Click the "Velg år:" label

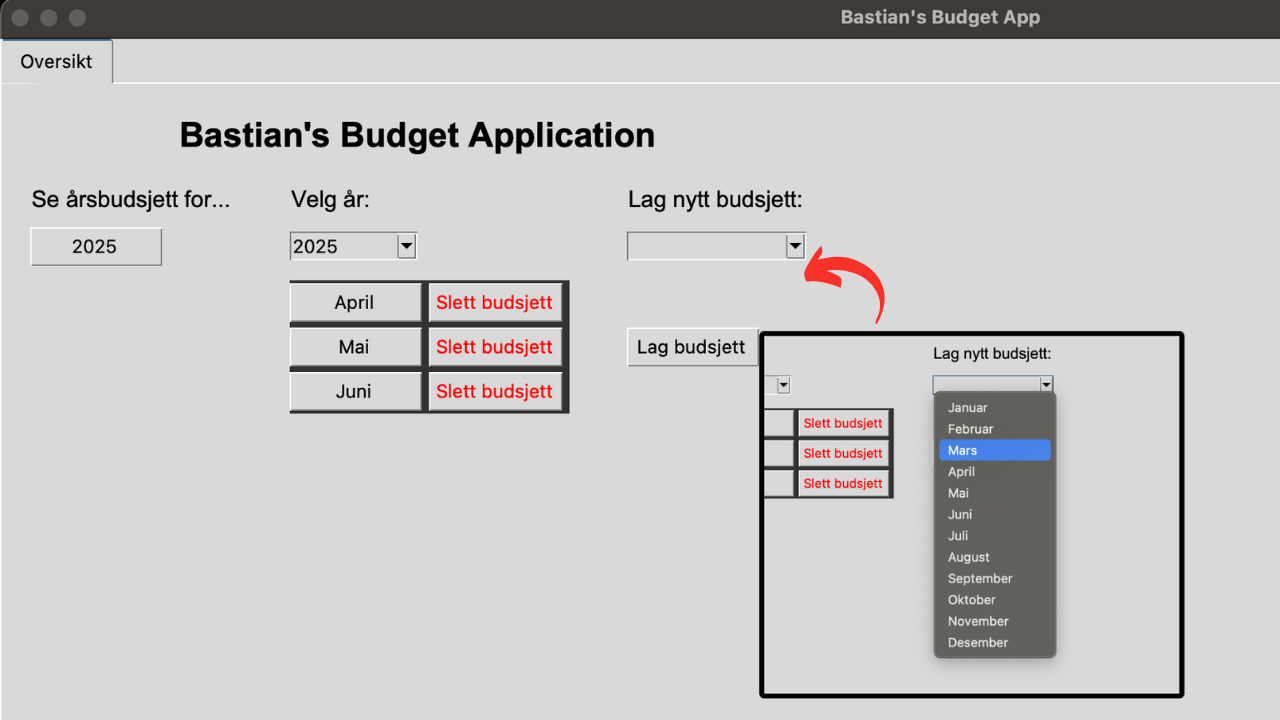click(331, 199)
